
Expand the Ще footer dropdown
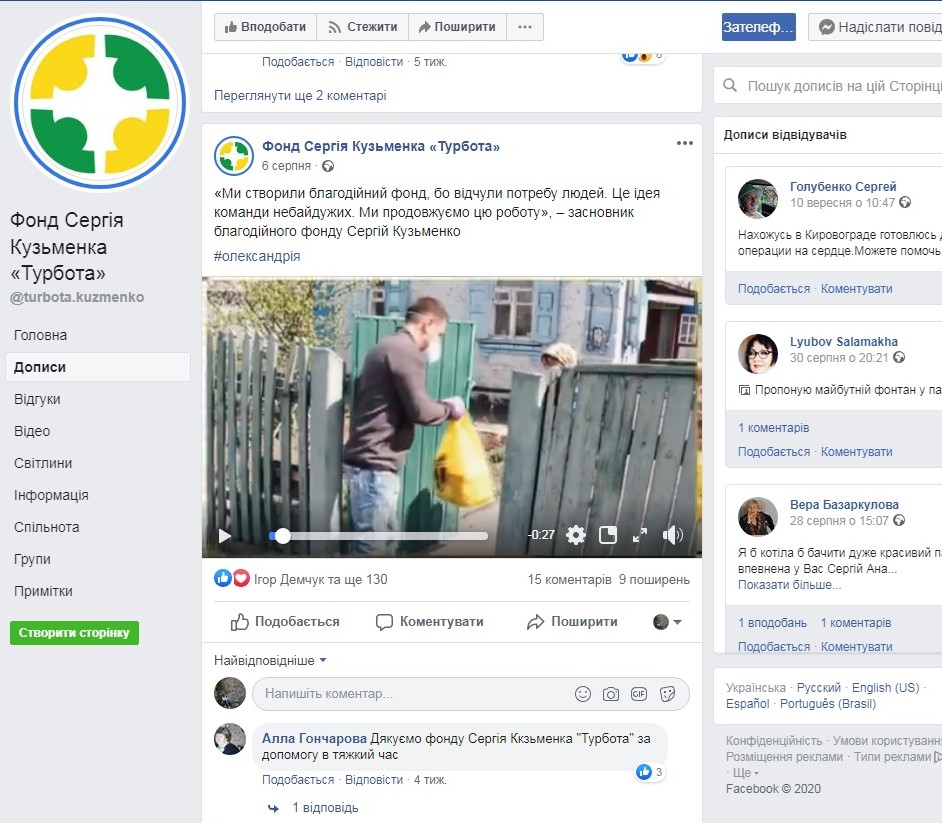click(746, 773)
